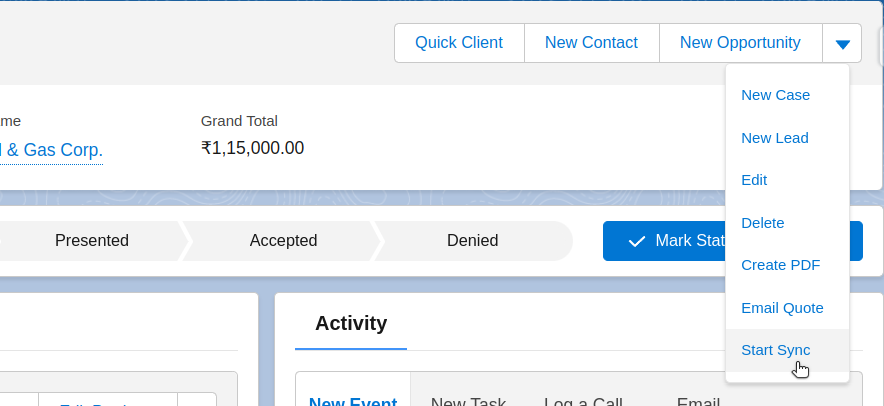Click the Quick Client button
The height and width of the screenshot is (406, 884).
459,43
